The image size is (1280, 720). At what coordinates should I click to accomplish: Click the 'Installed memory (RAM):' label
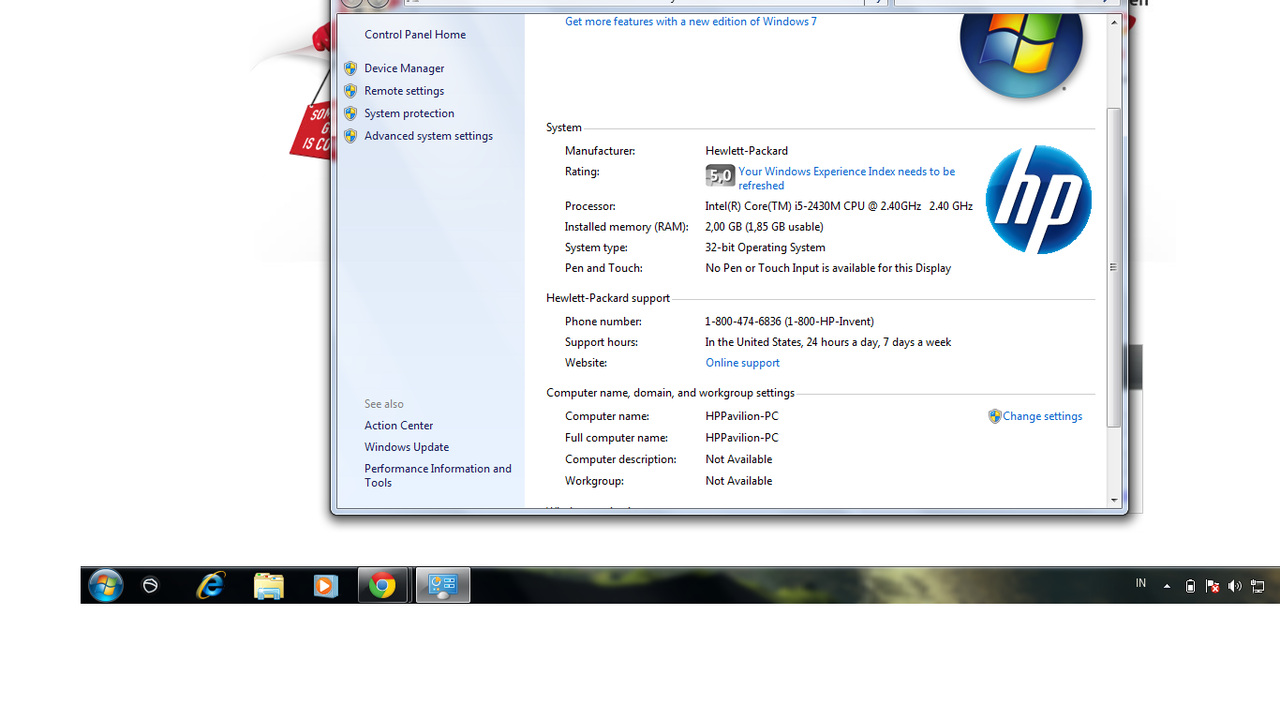pyautogui.click(x=626, y=227)
